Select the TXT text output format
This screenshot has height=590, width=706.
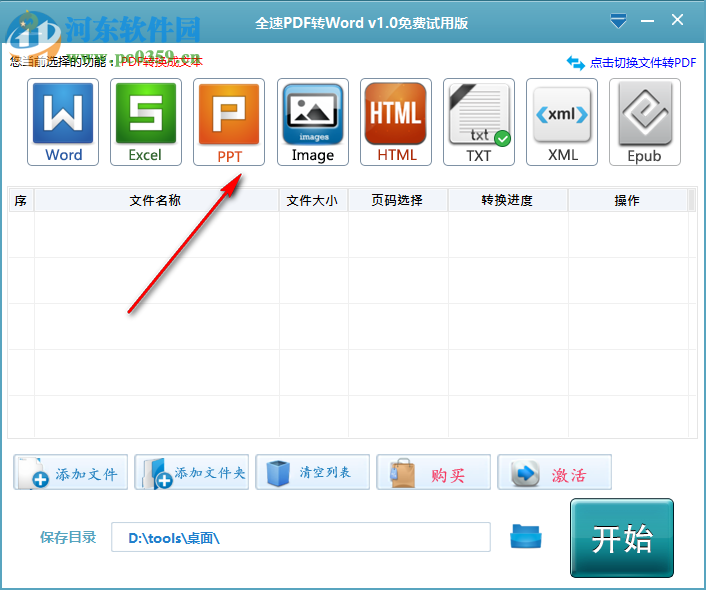[x=479, y=122]
